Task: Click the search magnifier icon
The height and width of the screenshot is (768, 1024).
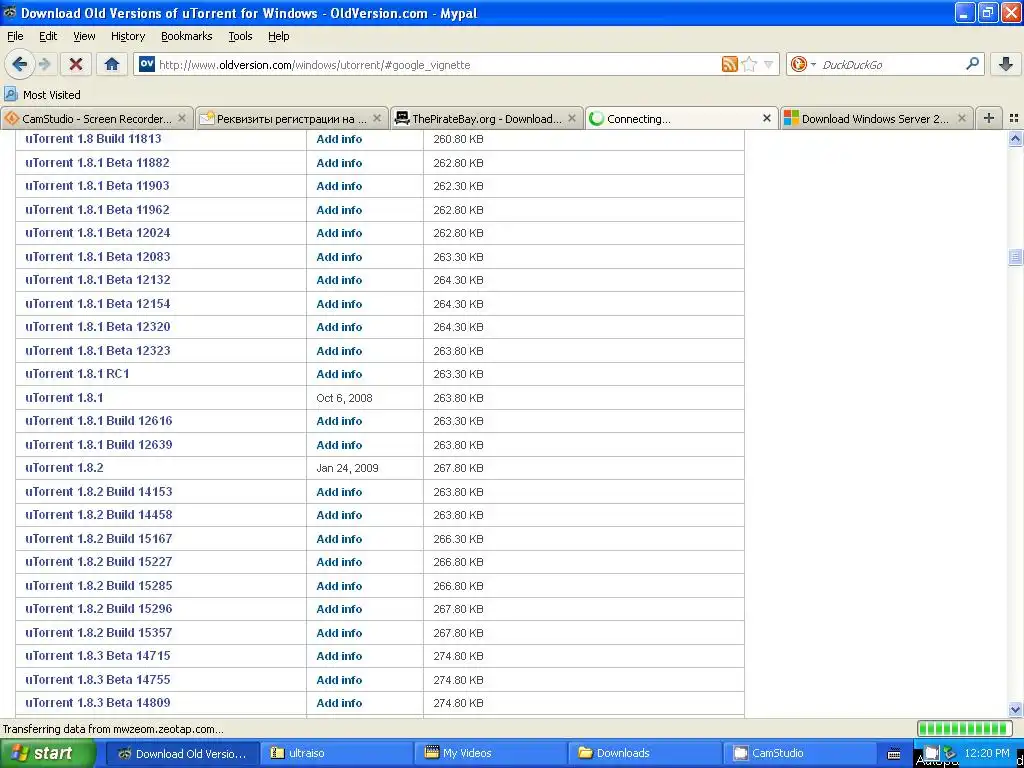Action: 972,64
